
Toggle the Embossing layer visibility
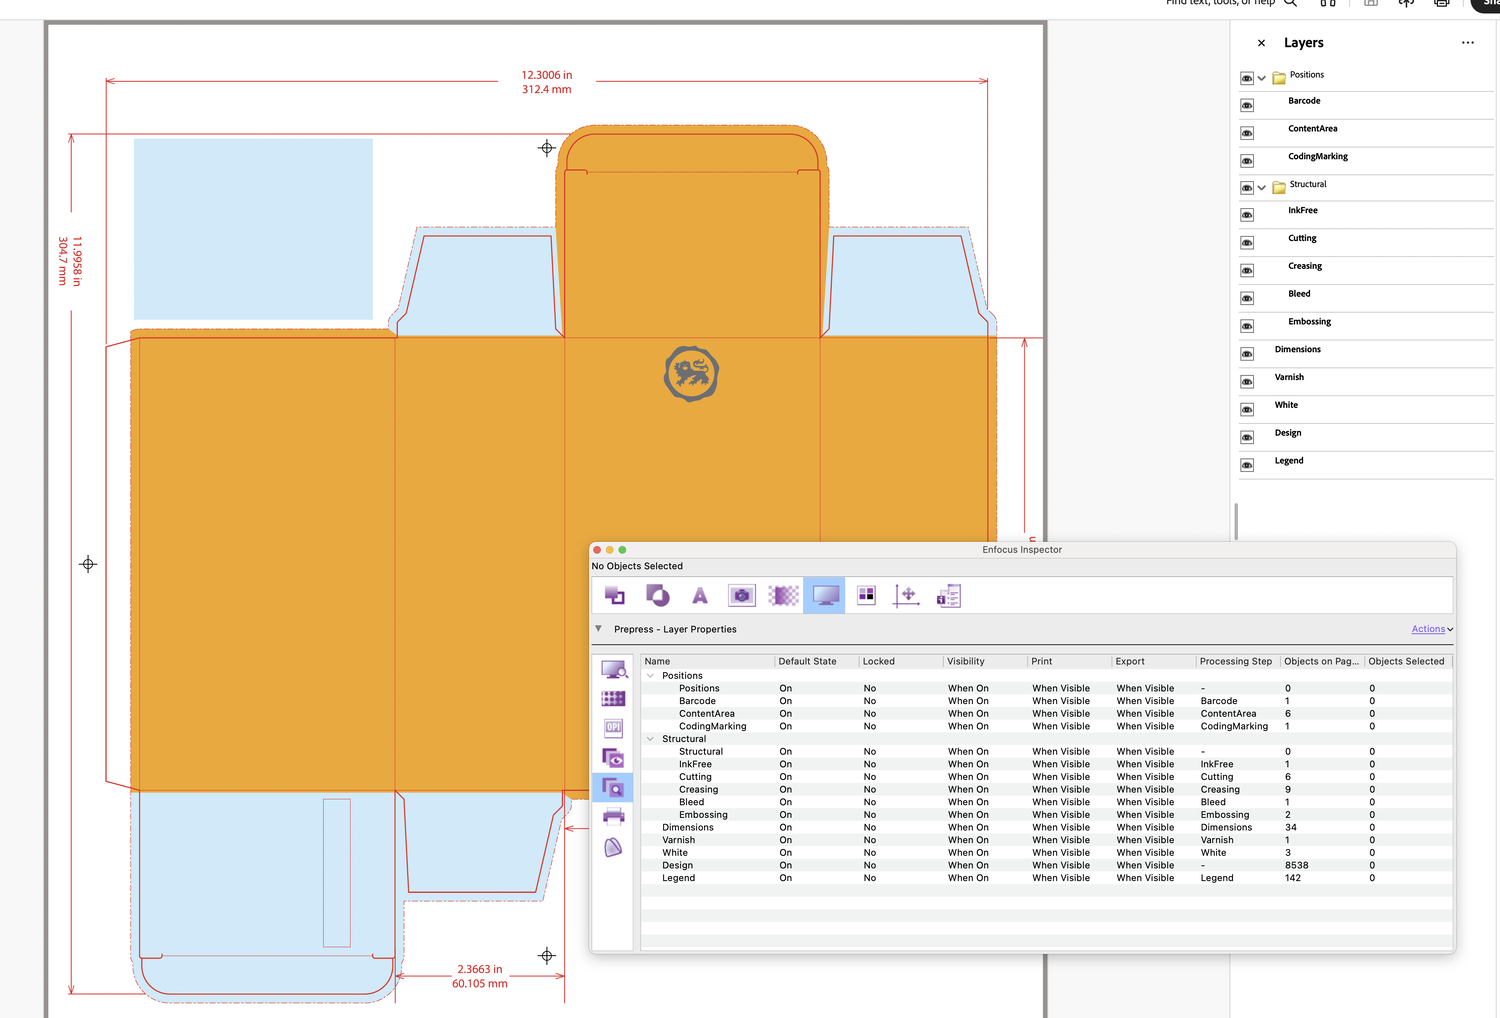coord(1247,325)
